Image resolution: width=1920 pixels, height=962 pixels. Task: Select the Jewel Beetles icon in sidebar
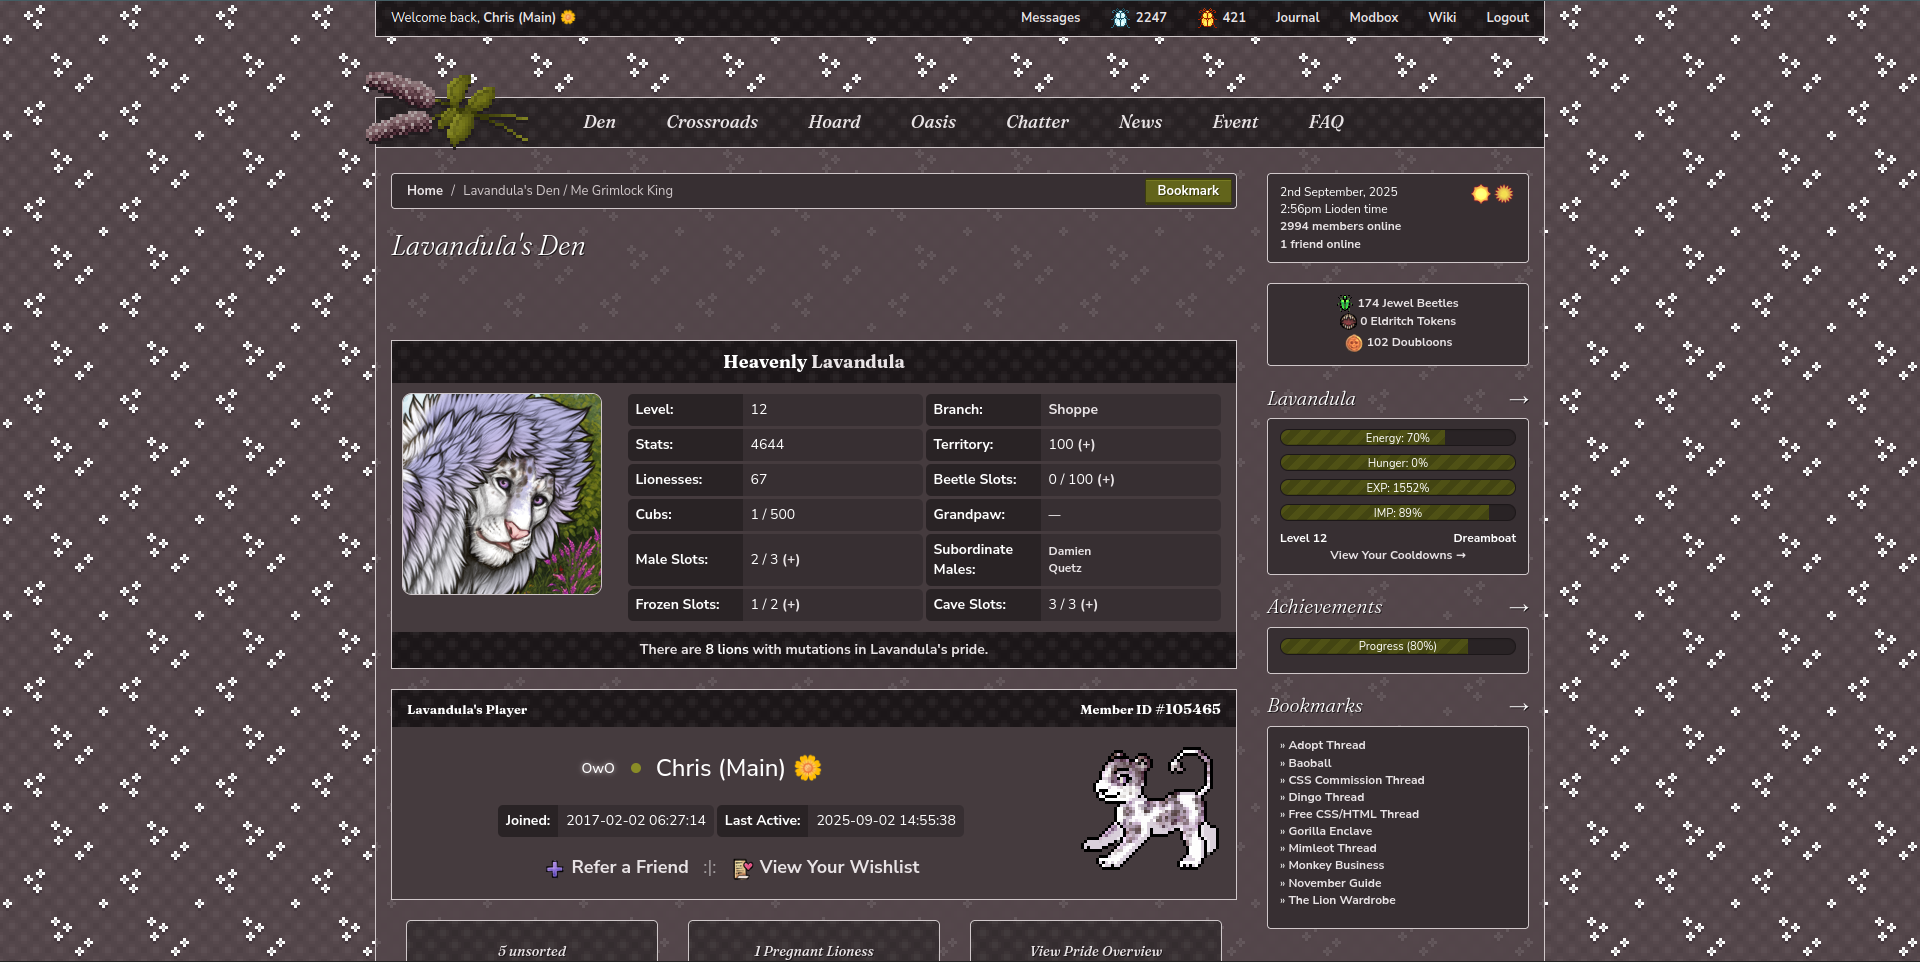(x=1345, y=302)
